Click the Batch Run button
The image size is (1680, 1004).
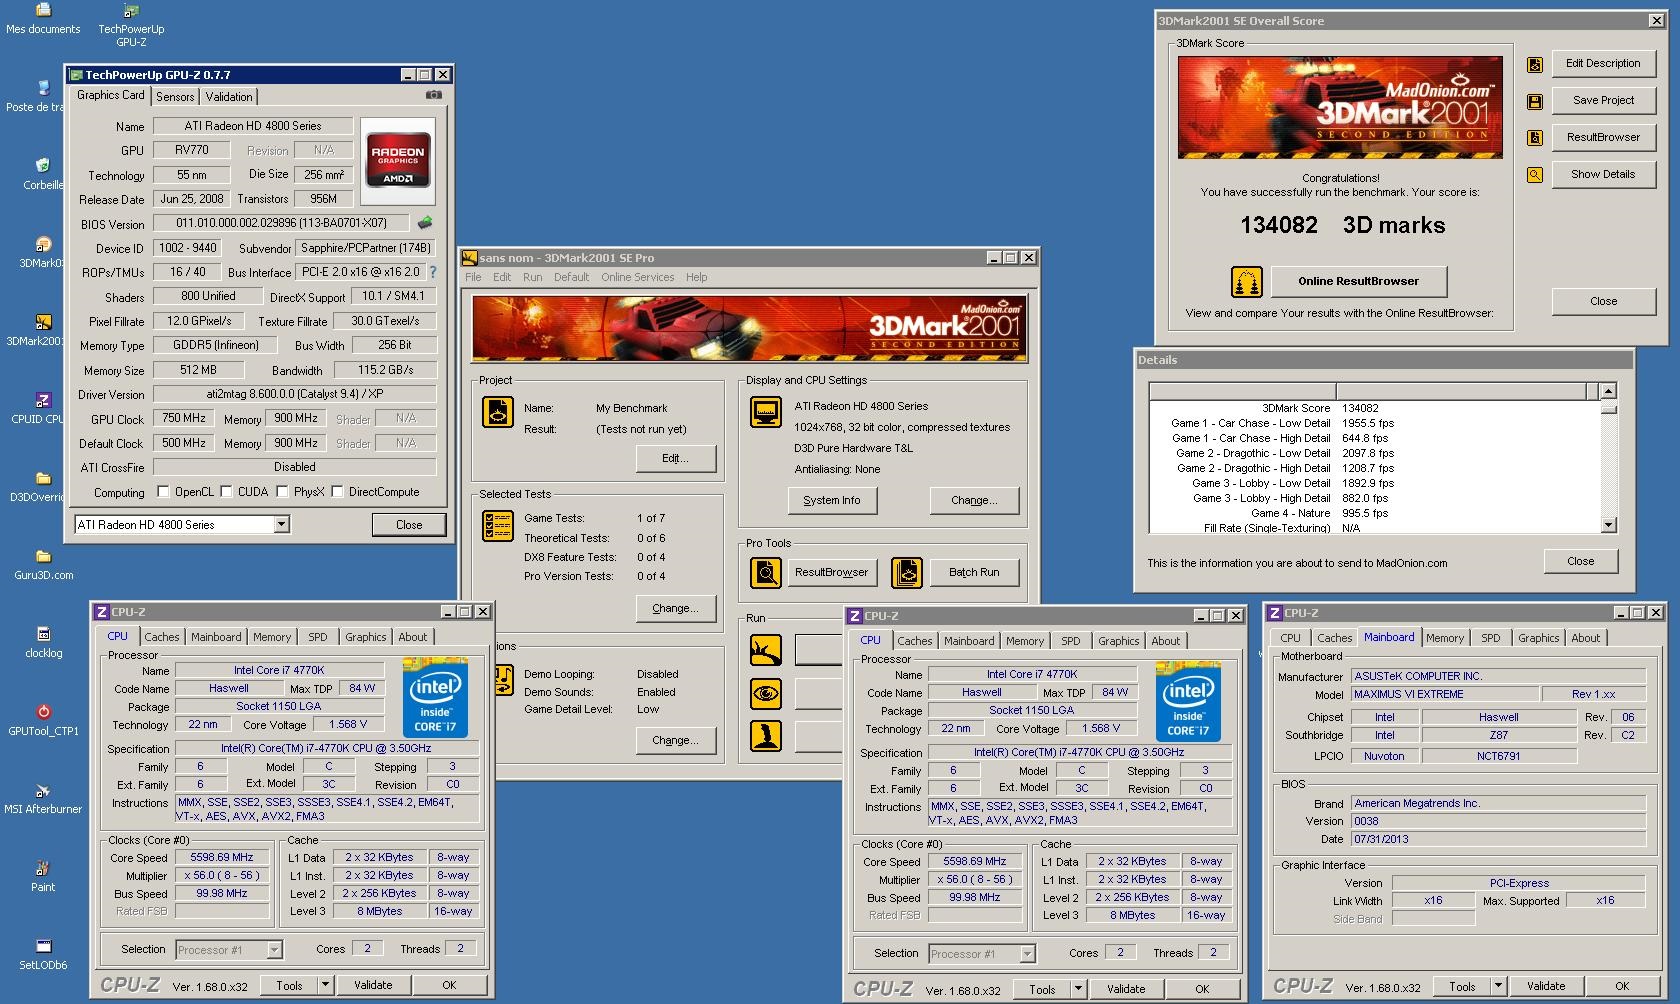point(974,572)
